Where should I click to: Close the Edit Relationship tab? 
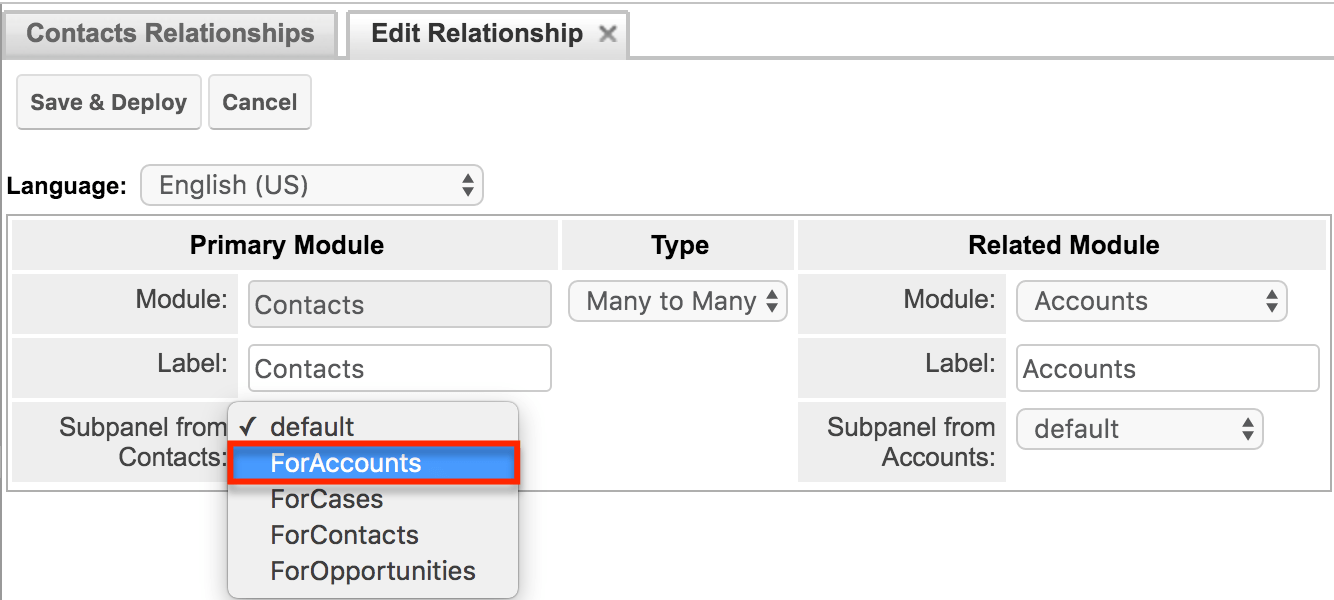click(x=609, y=33)
